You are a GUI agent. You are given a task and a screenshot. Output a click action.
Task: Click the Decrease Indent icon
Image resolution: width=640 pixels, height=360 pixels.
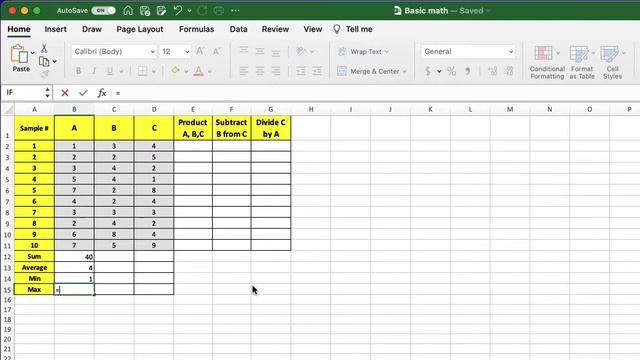coord(301,71)
